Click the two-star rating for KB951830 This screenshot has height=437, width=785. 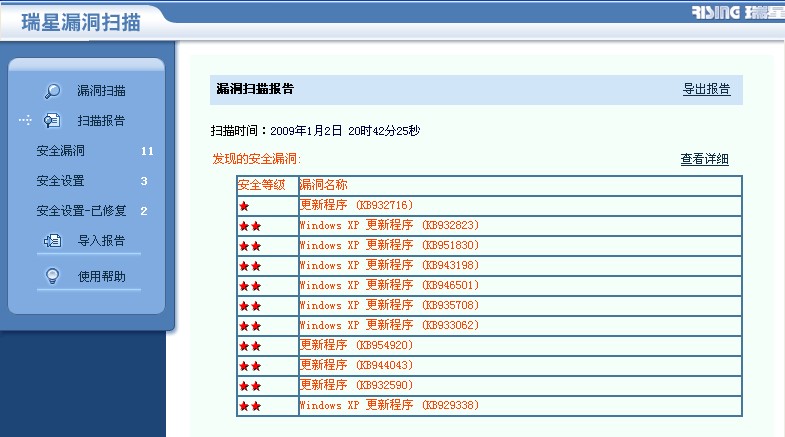(250, 246)
